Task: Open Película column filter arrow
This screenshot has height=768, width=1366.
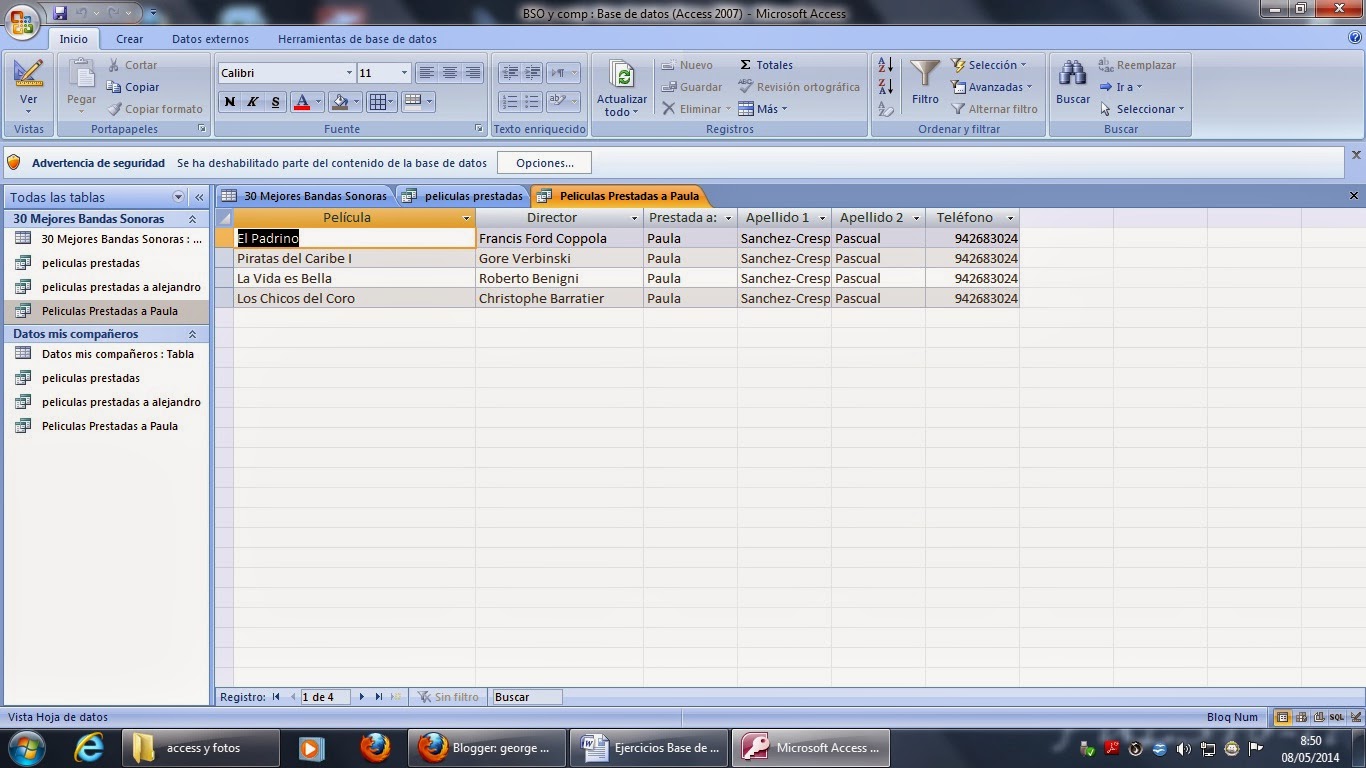Action: (x=466, y=218)
